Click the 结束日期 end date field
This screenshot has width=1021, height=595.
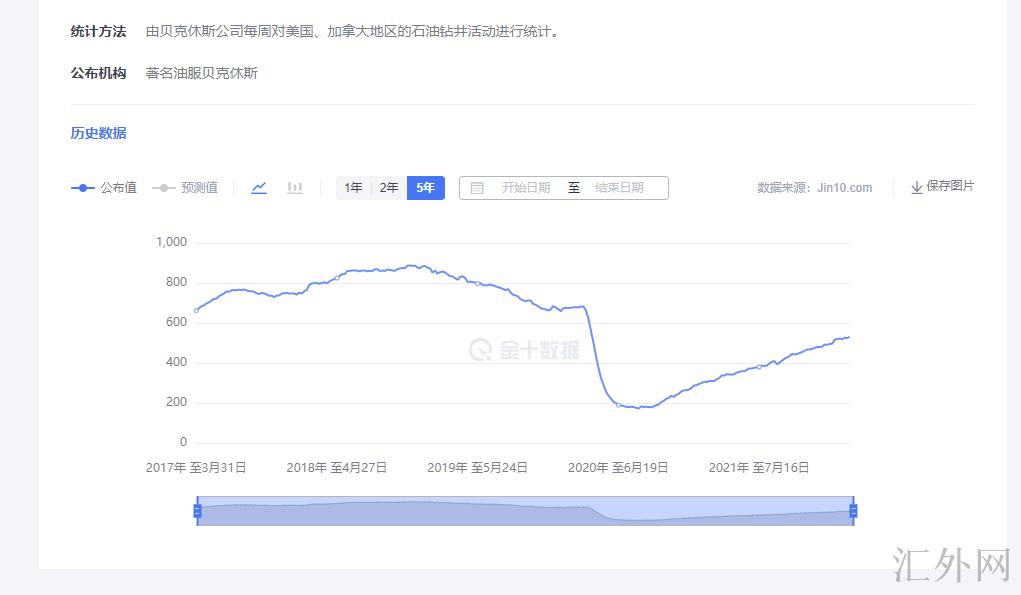click(619, 188)
